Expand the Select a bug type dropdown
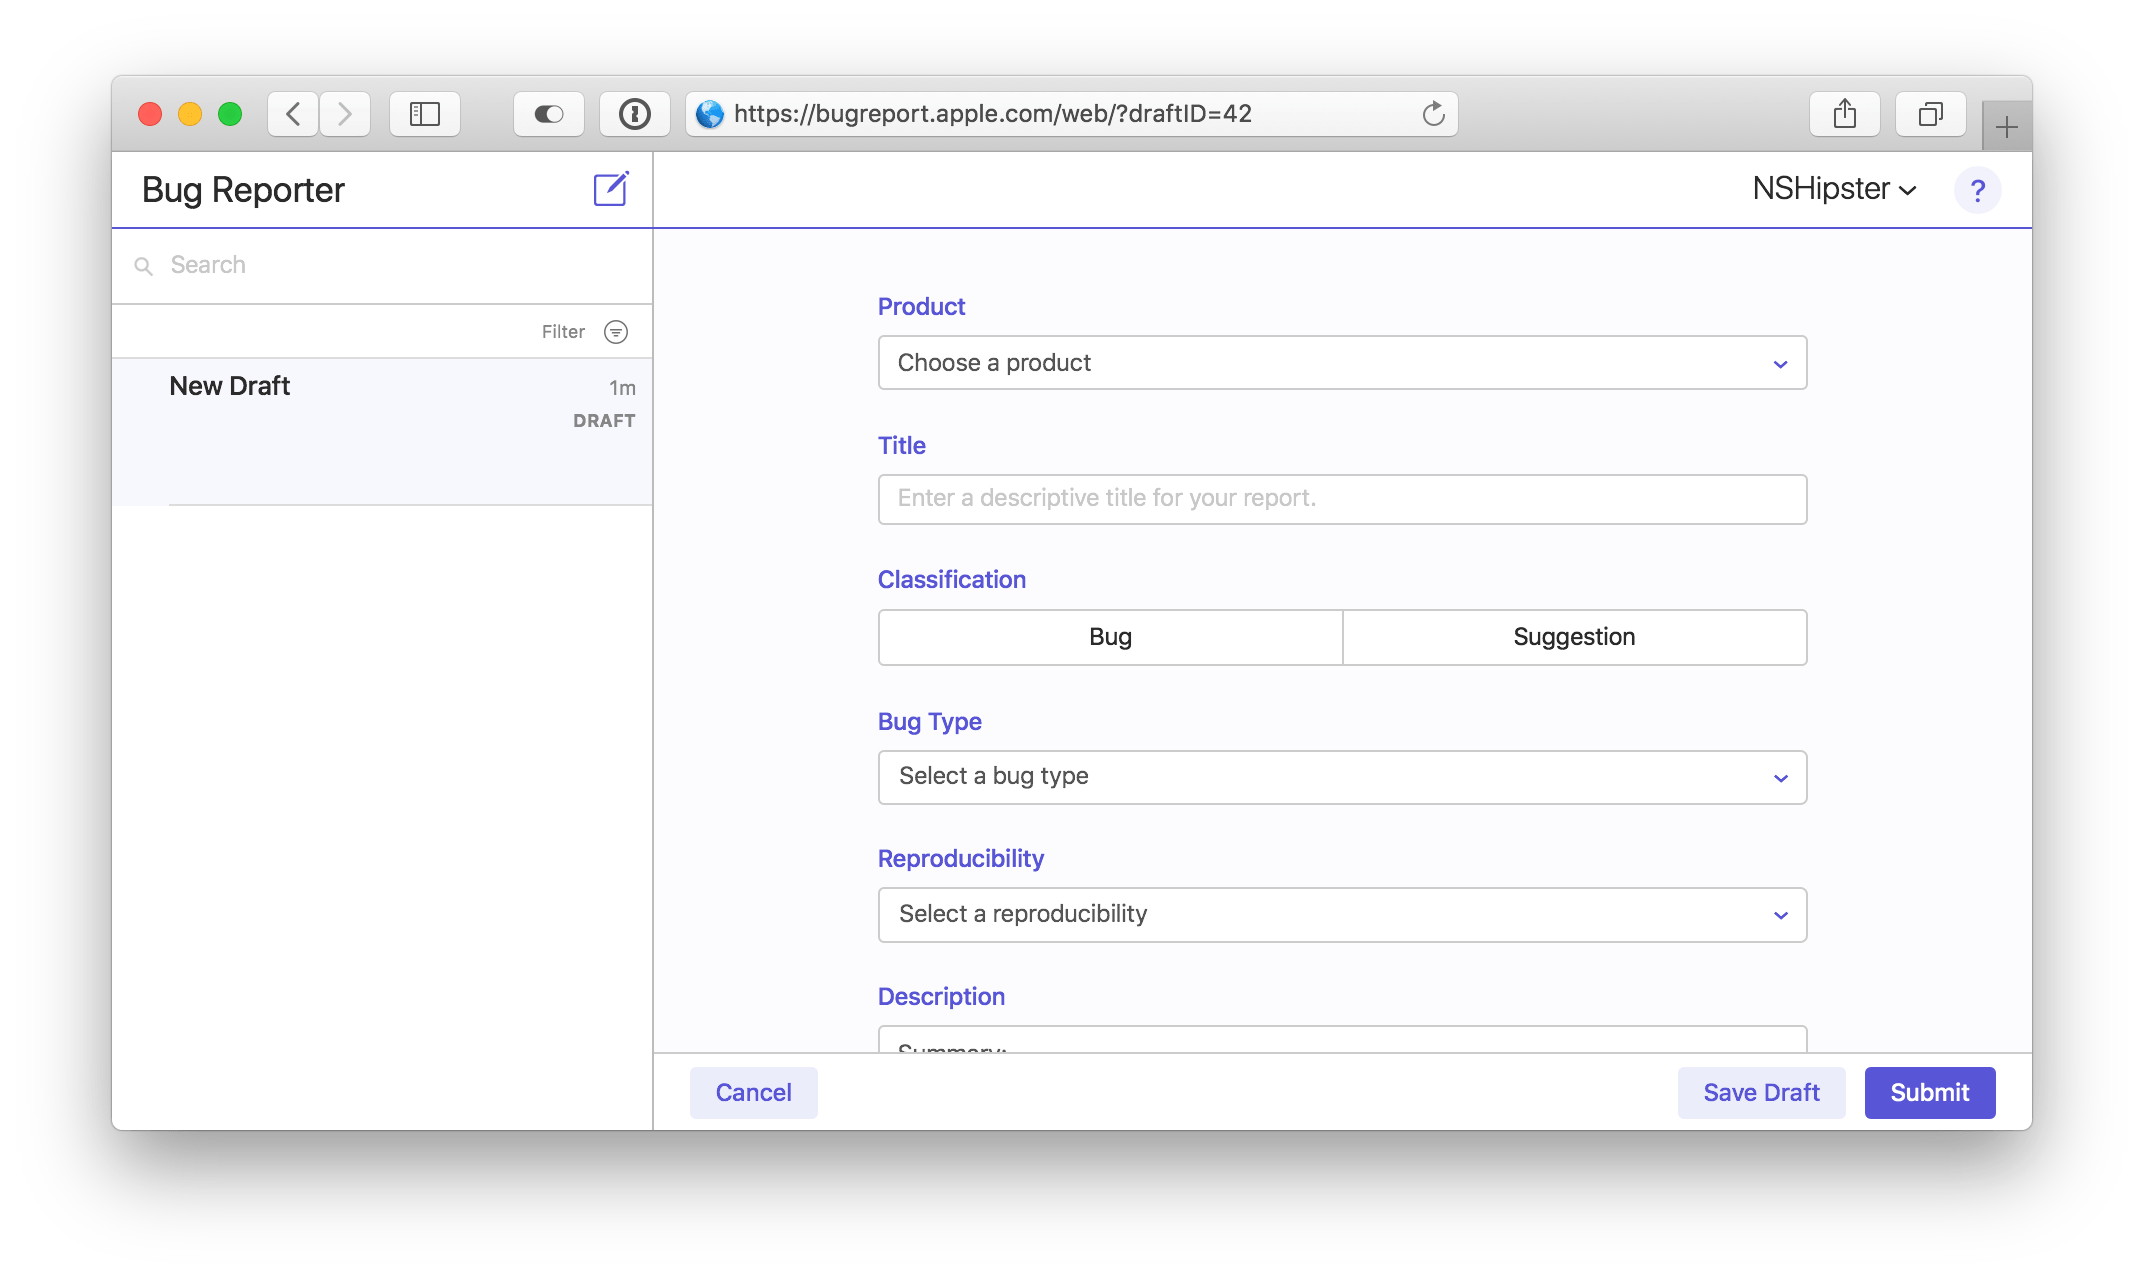The width and height of the screenshot is (2144, 1278). [1342, 777]
